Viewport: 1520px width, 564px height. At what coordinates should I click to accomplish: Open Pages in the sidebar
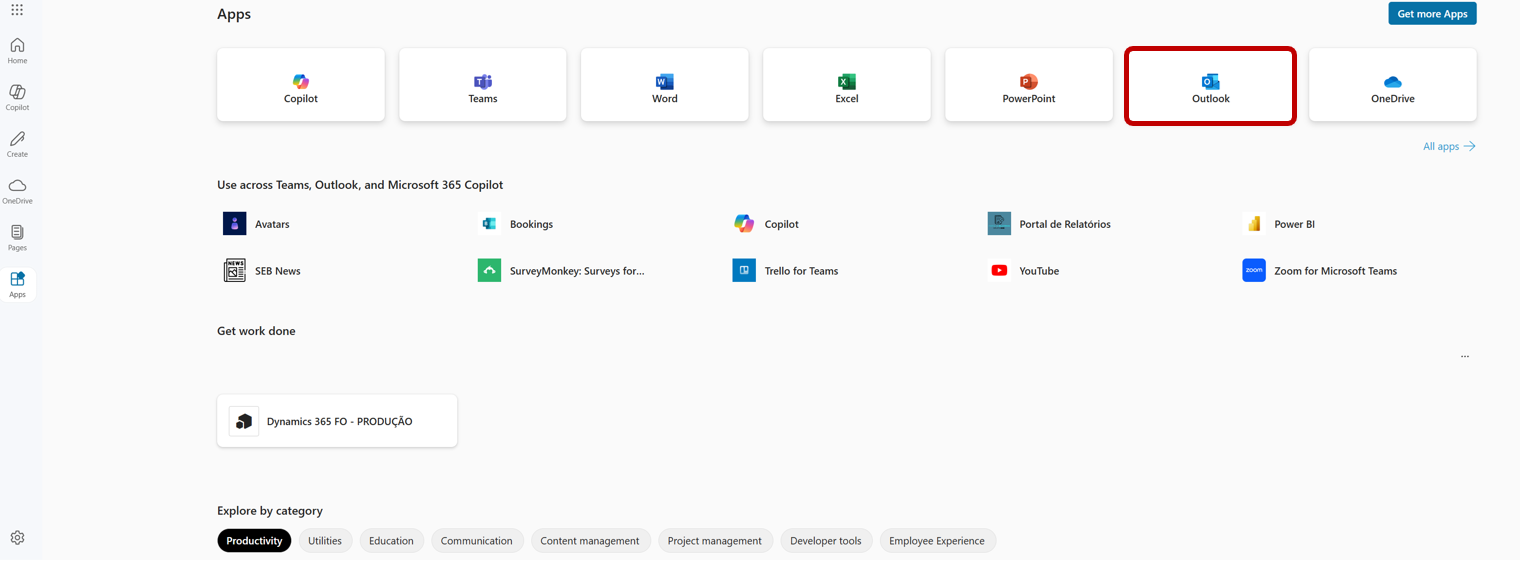(x=17, y=237)
